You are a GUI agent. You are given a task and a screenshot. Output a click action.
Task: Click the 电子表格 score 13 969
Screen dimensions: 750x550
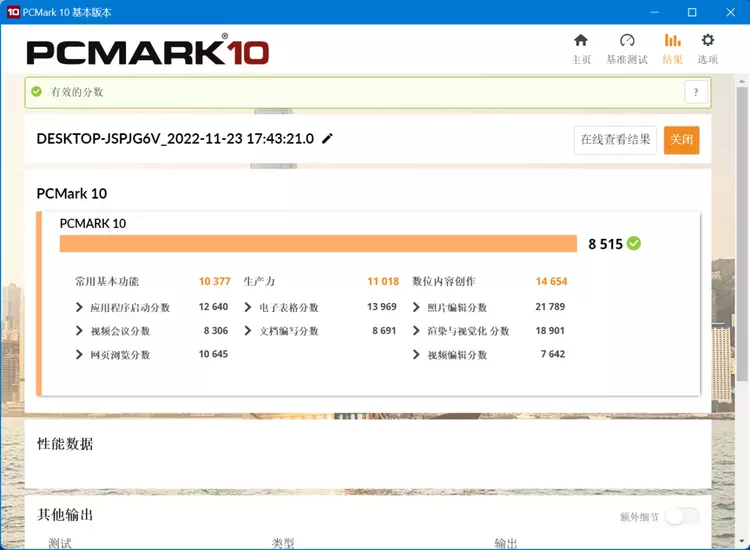click(x=382, y=307)
